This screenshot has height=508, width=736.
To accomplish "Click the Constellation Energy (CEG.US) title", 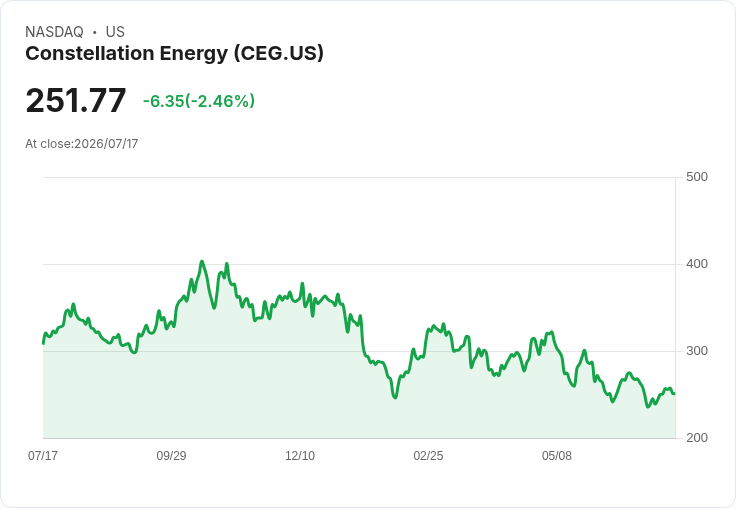I will 174,54.
